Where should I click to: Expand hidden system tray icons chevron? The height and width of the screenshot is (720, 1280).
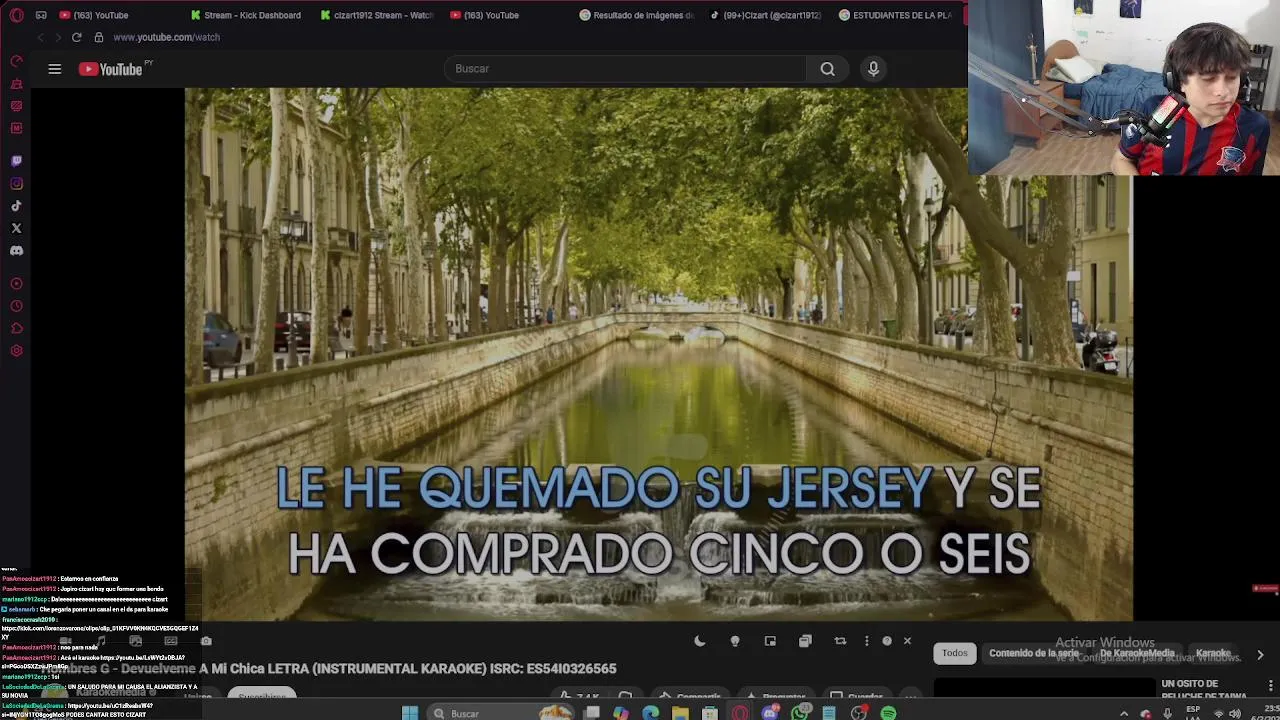point(1124,714)
